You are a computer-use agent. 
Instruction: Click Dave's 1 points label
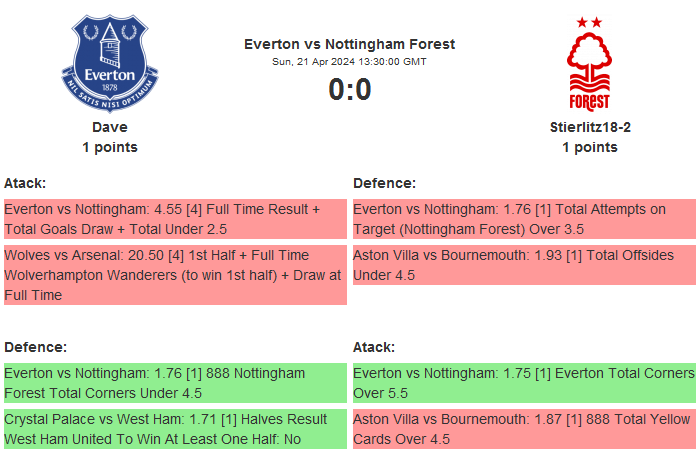click(x=110, y=147)
